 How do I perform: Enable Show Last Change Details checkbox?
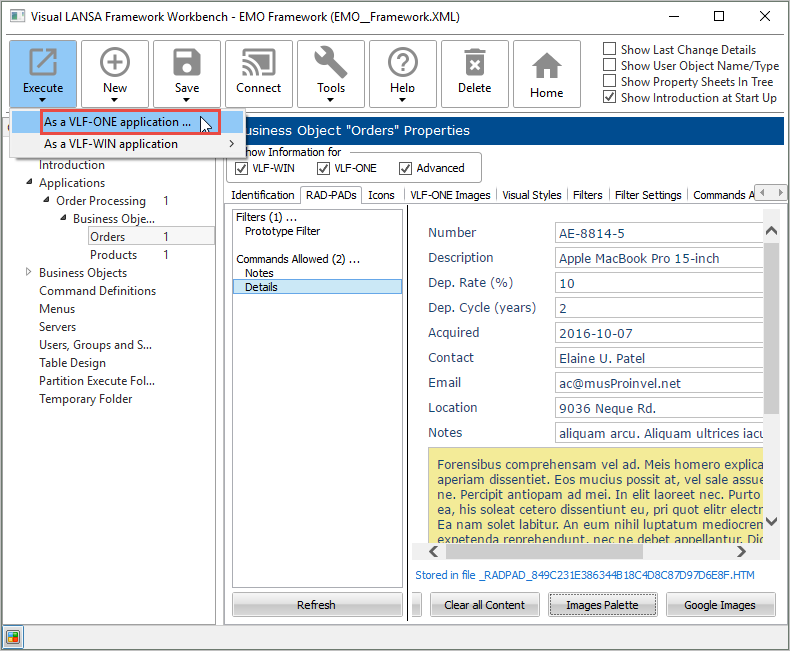[x=610, y=50]
